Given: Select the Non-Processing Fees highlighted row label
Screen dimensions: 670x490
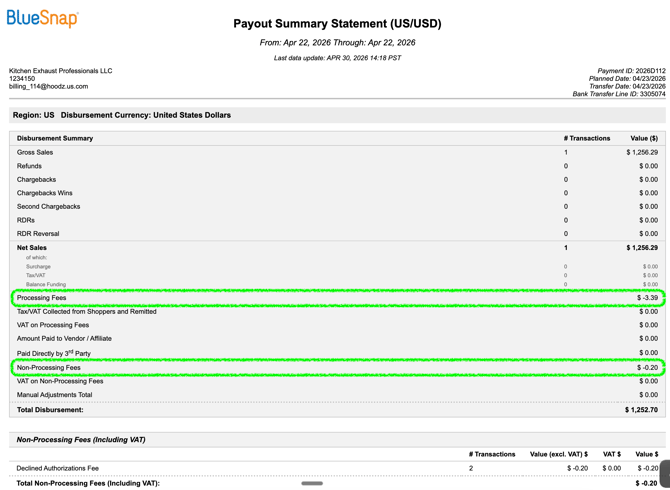Looking at the screenshot, I should point(49,367).
